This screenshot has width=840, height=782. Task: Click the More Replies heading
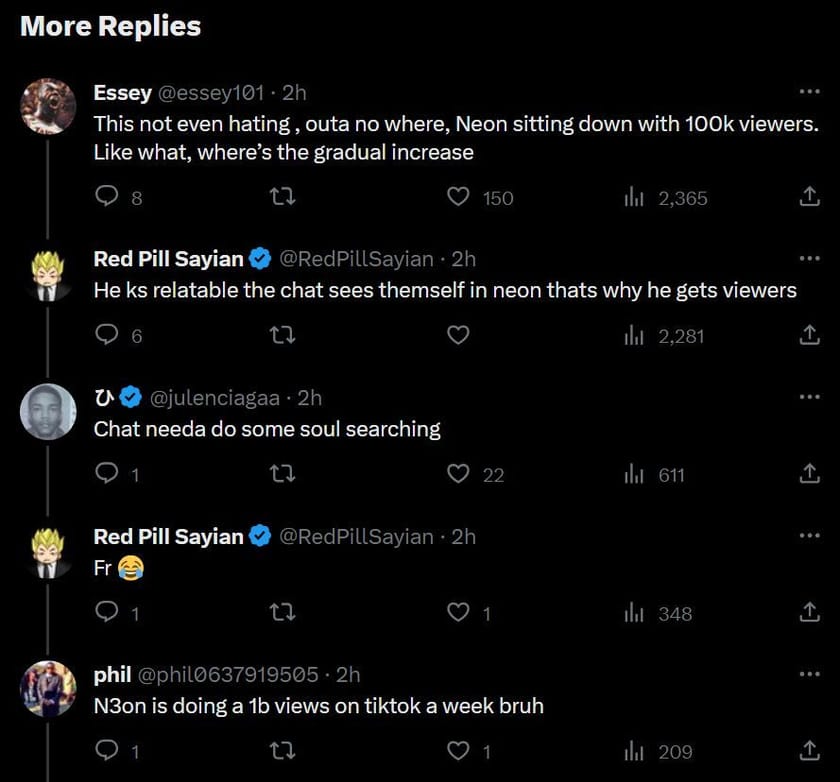[x=109, y=26]
